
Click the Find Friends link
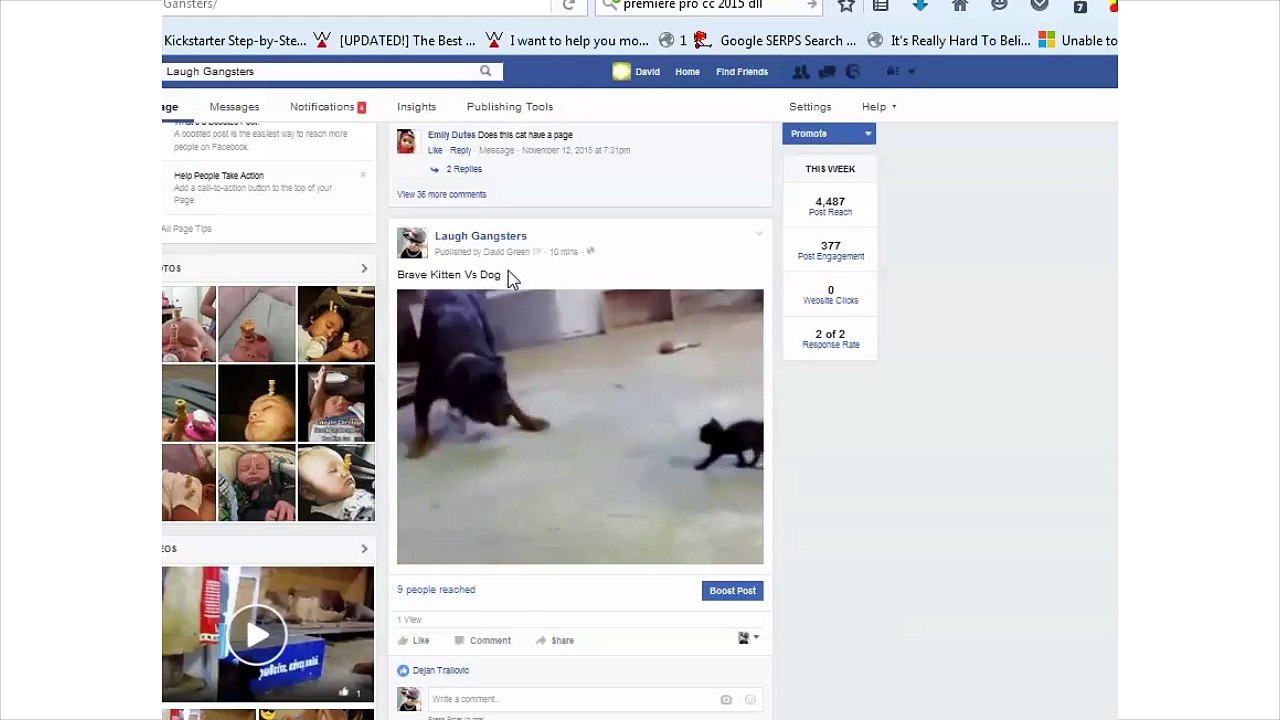click(742, 72)
